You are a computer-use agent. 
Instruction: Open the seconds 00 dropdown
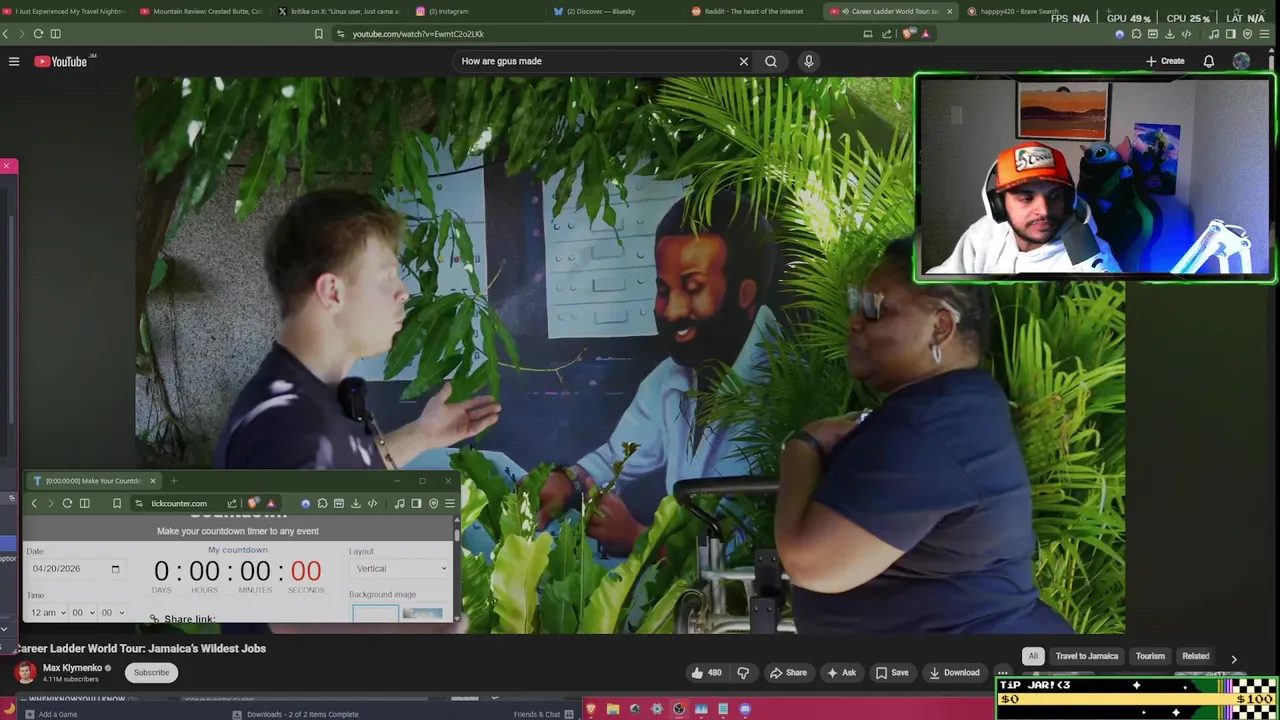(112, 613)
